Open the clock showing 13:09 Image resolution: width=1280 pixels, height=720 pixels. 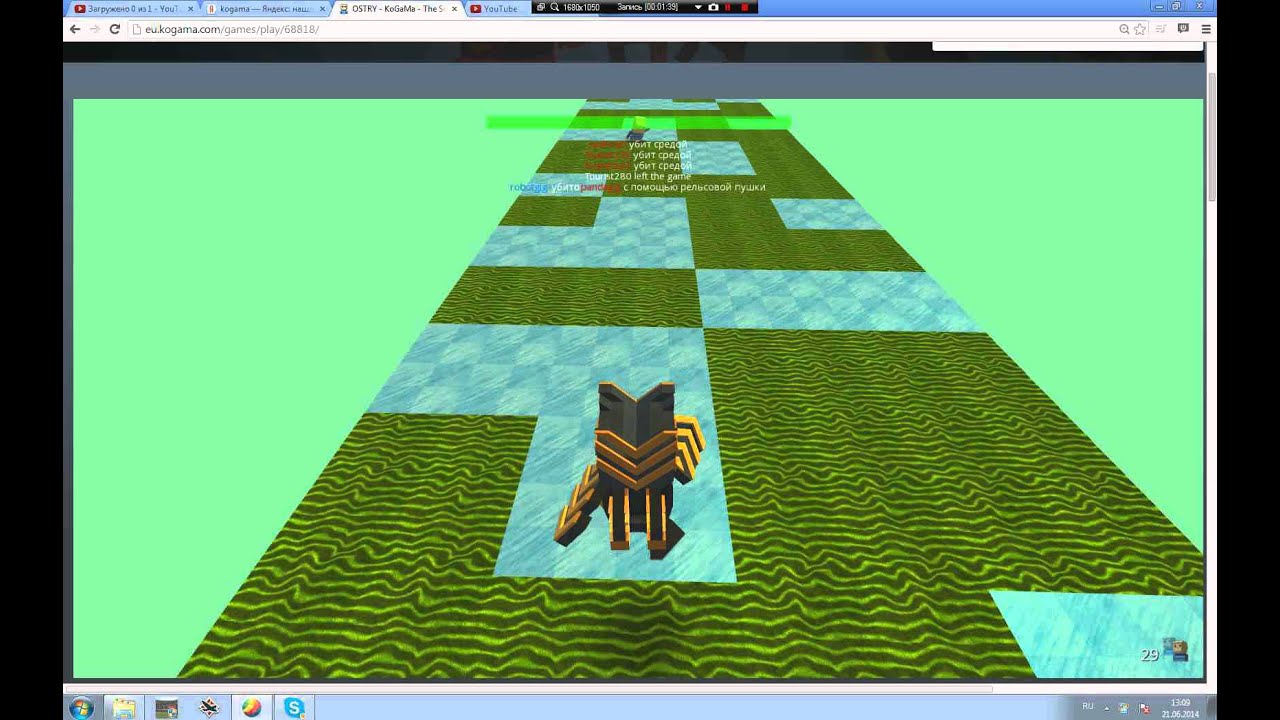coord(1180,708)
